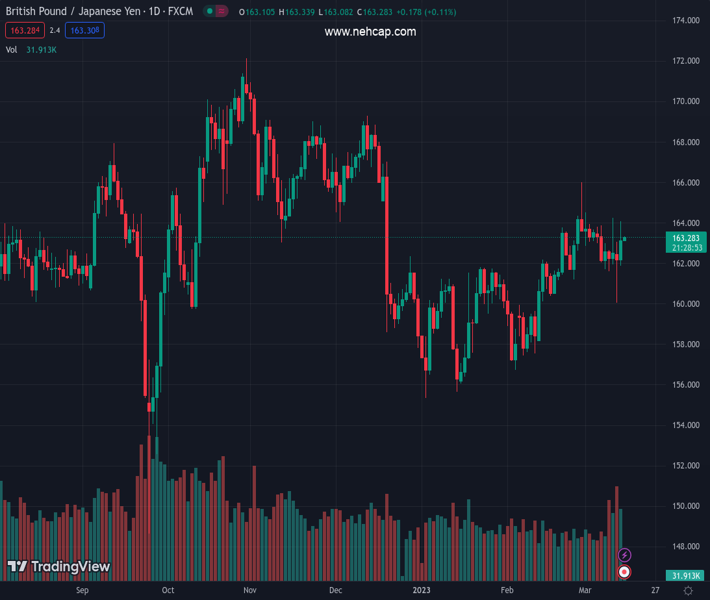710x600 pixels.
Task: Click the Mar label on time axis
Action: point(584,591)
